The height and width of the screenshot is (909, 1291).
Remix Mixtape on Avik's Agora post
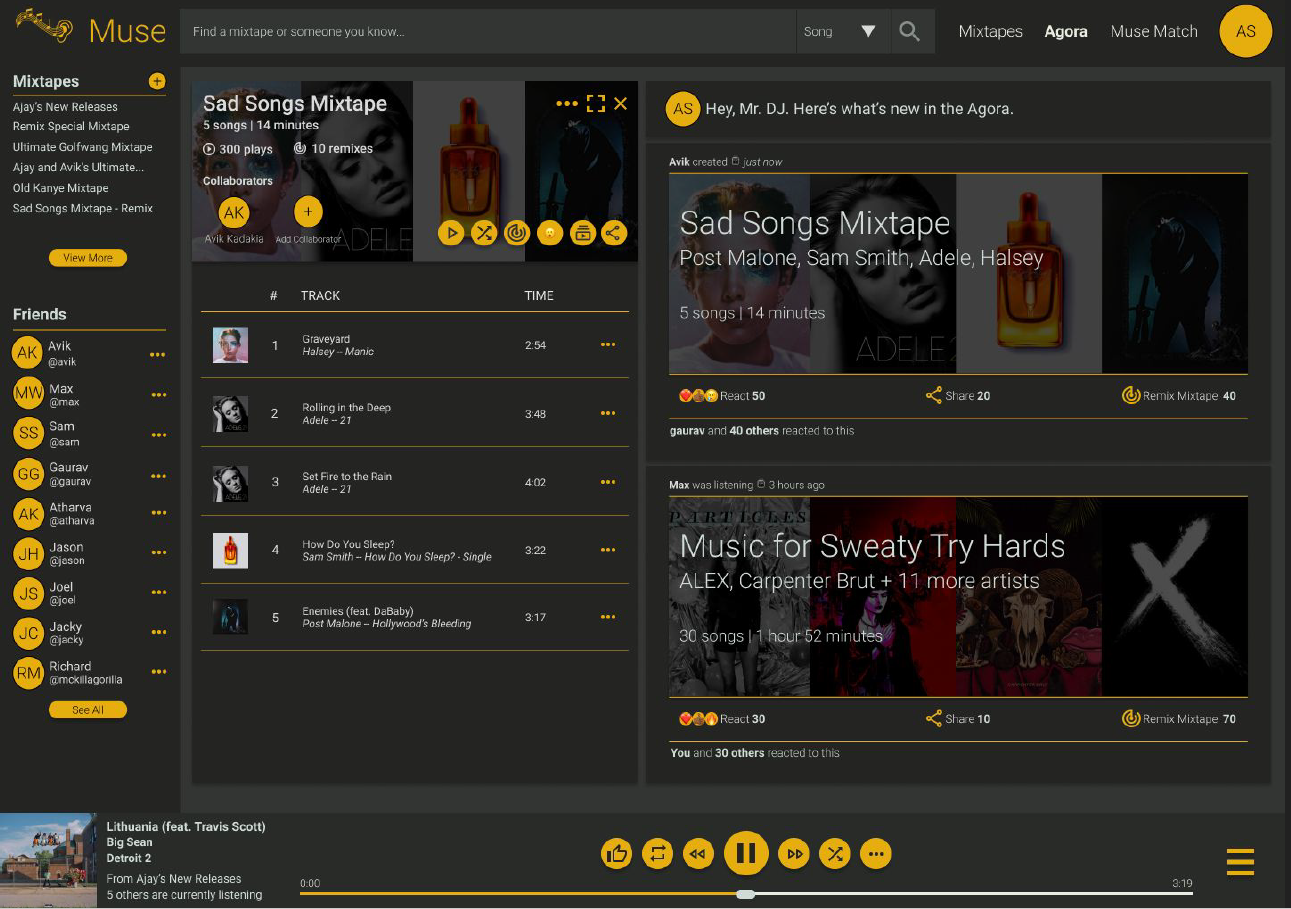pos(1179,396)
